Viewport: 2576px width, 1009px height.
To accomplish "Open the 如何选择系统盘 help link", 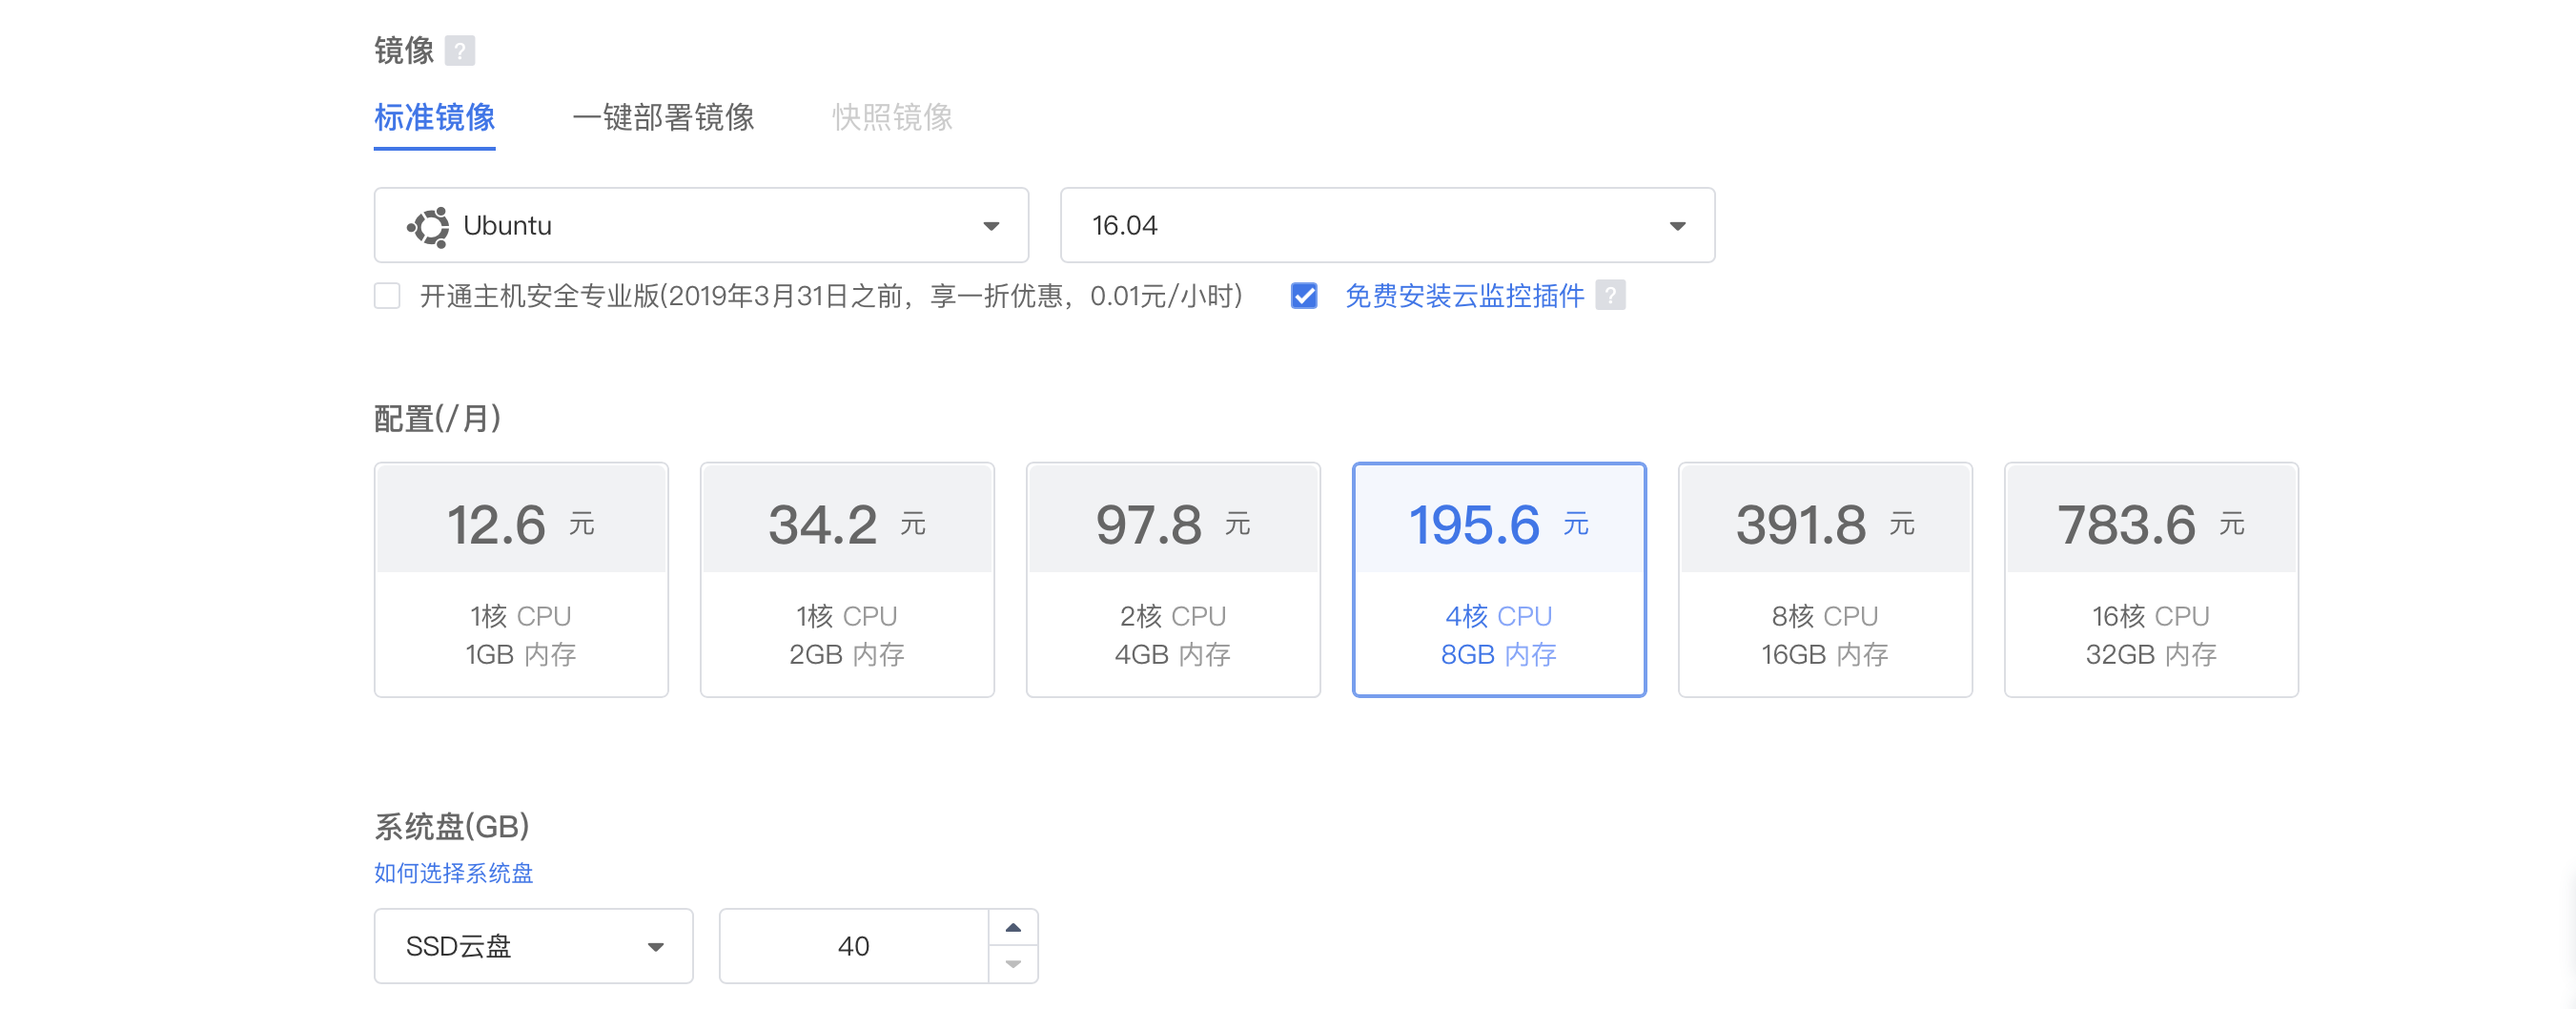I will click(453, 872).
